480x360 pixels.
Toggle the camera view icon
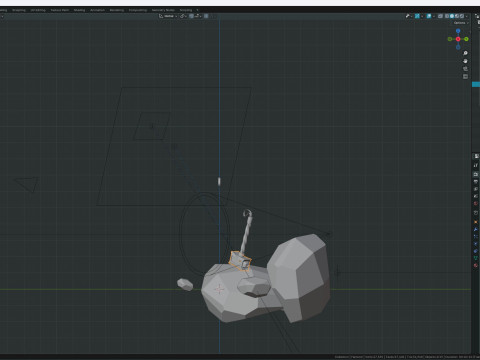click(466, 69)
